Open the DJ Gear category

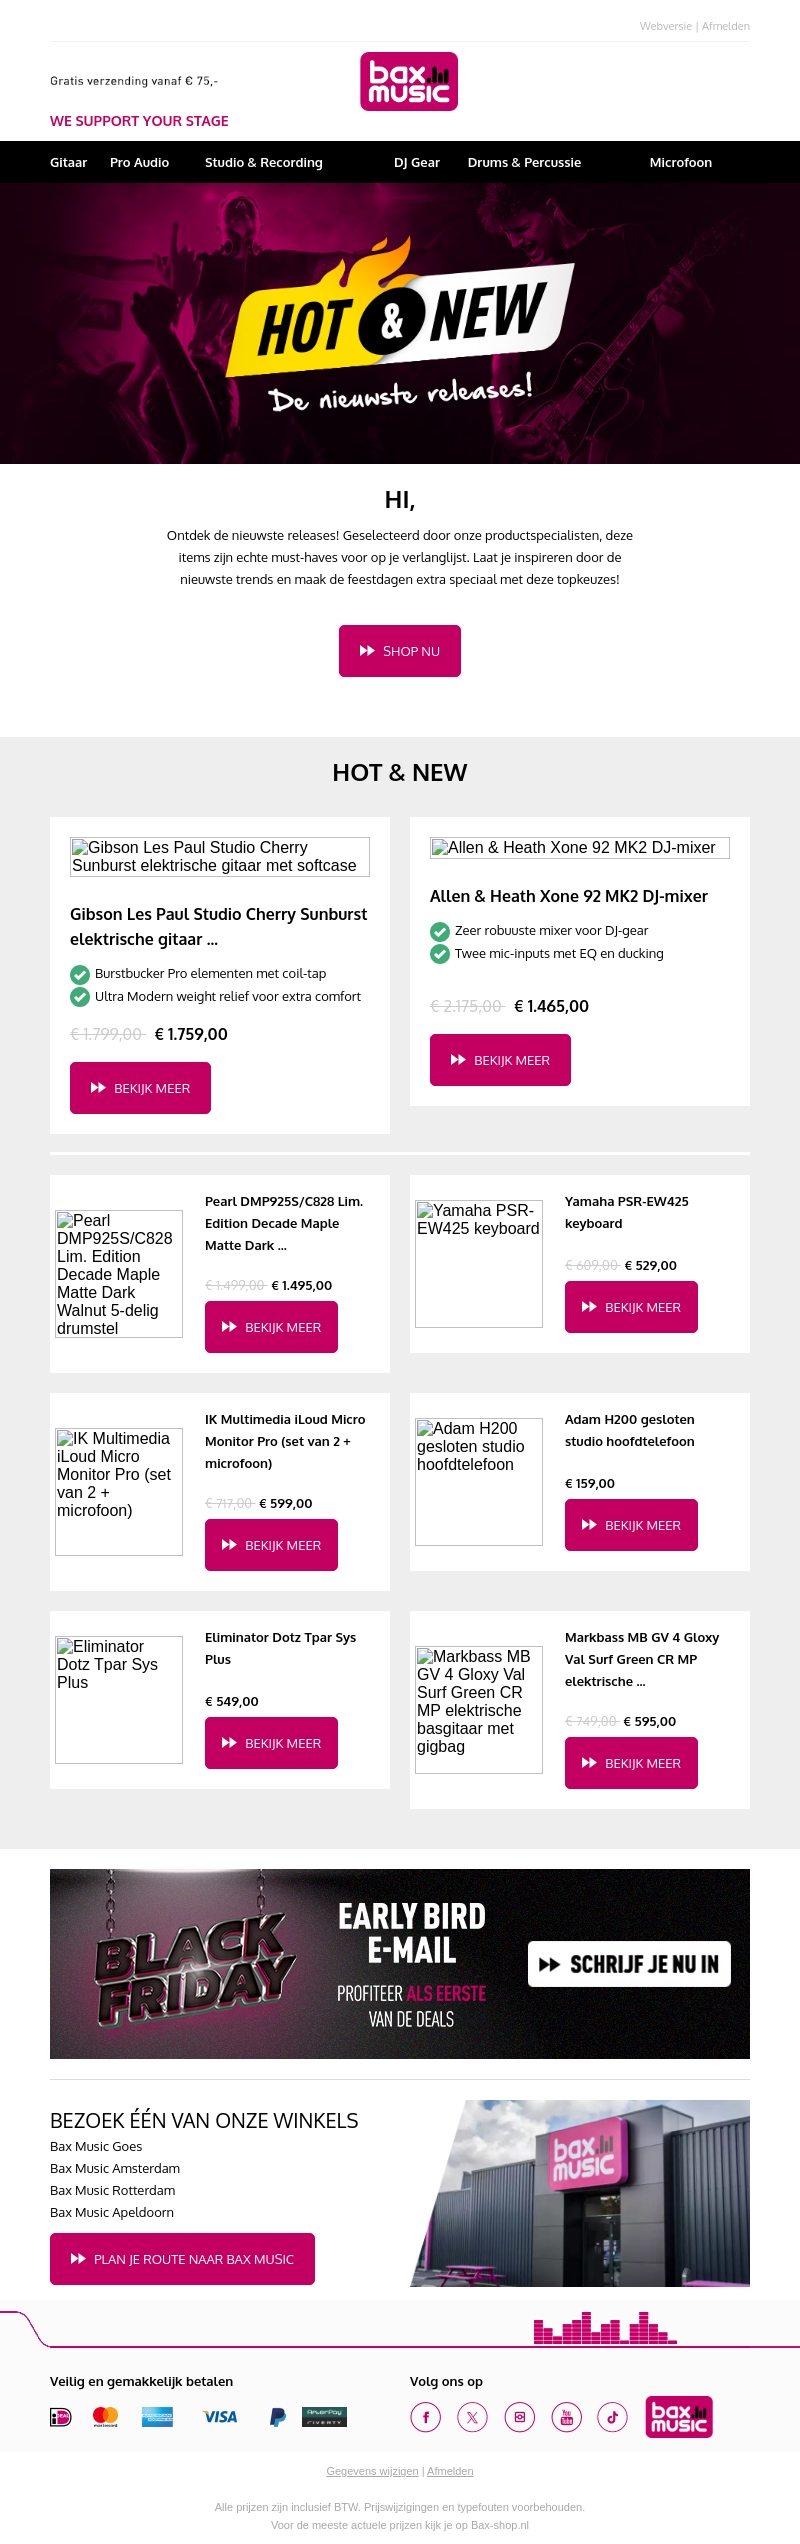point(416,162)
